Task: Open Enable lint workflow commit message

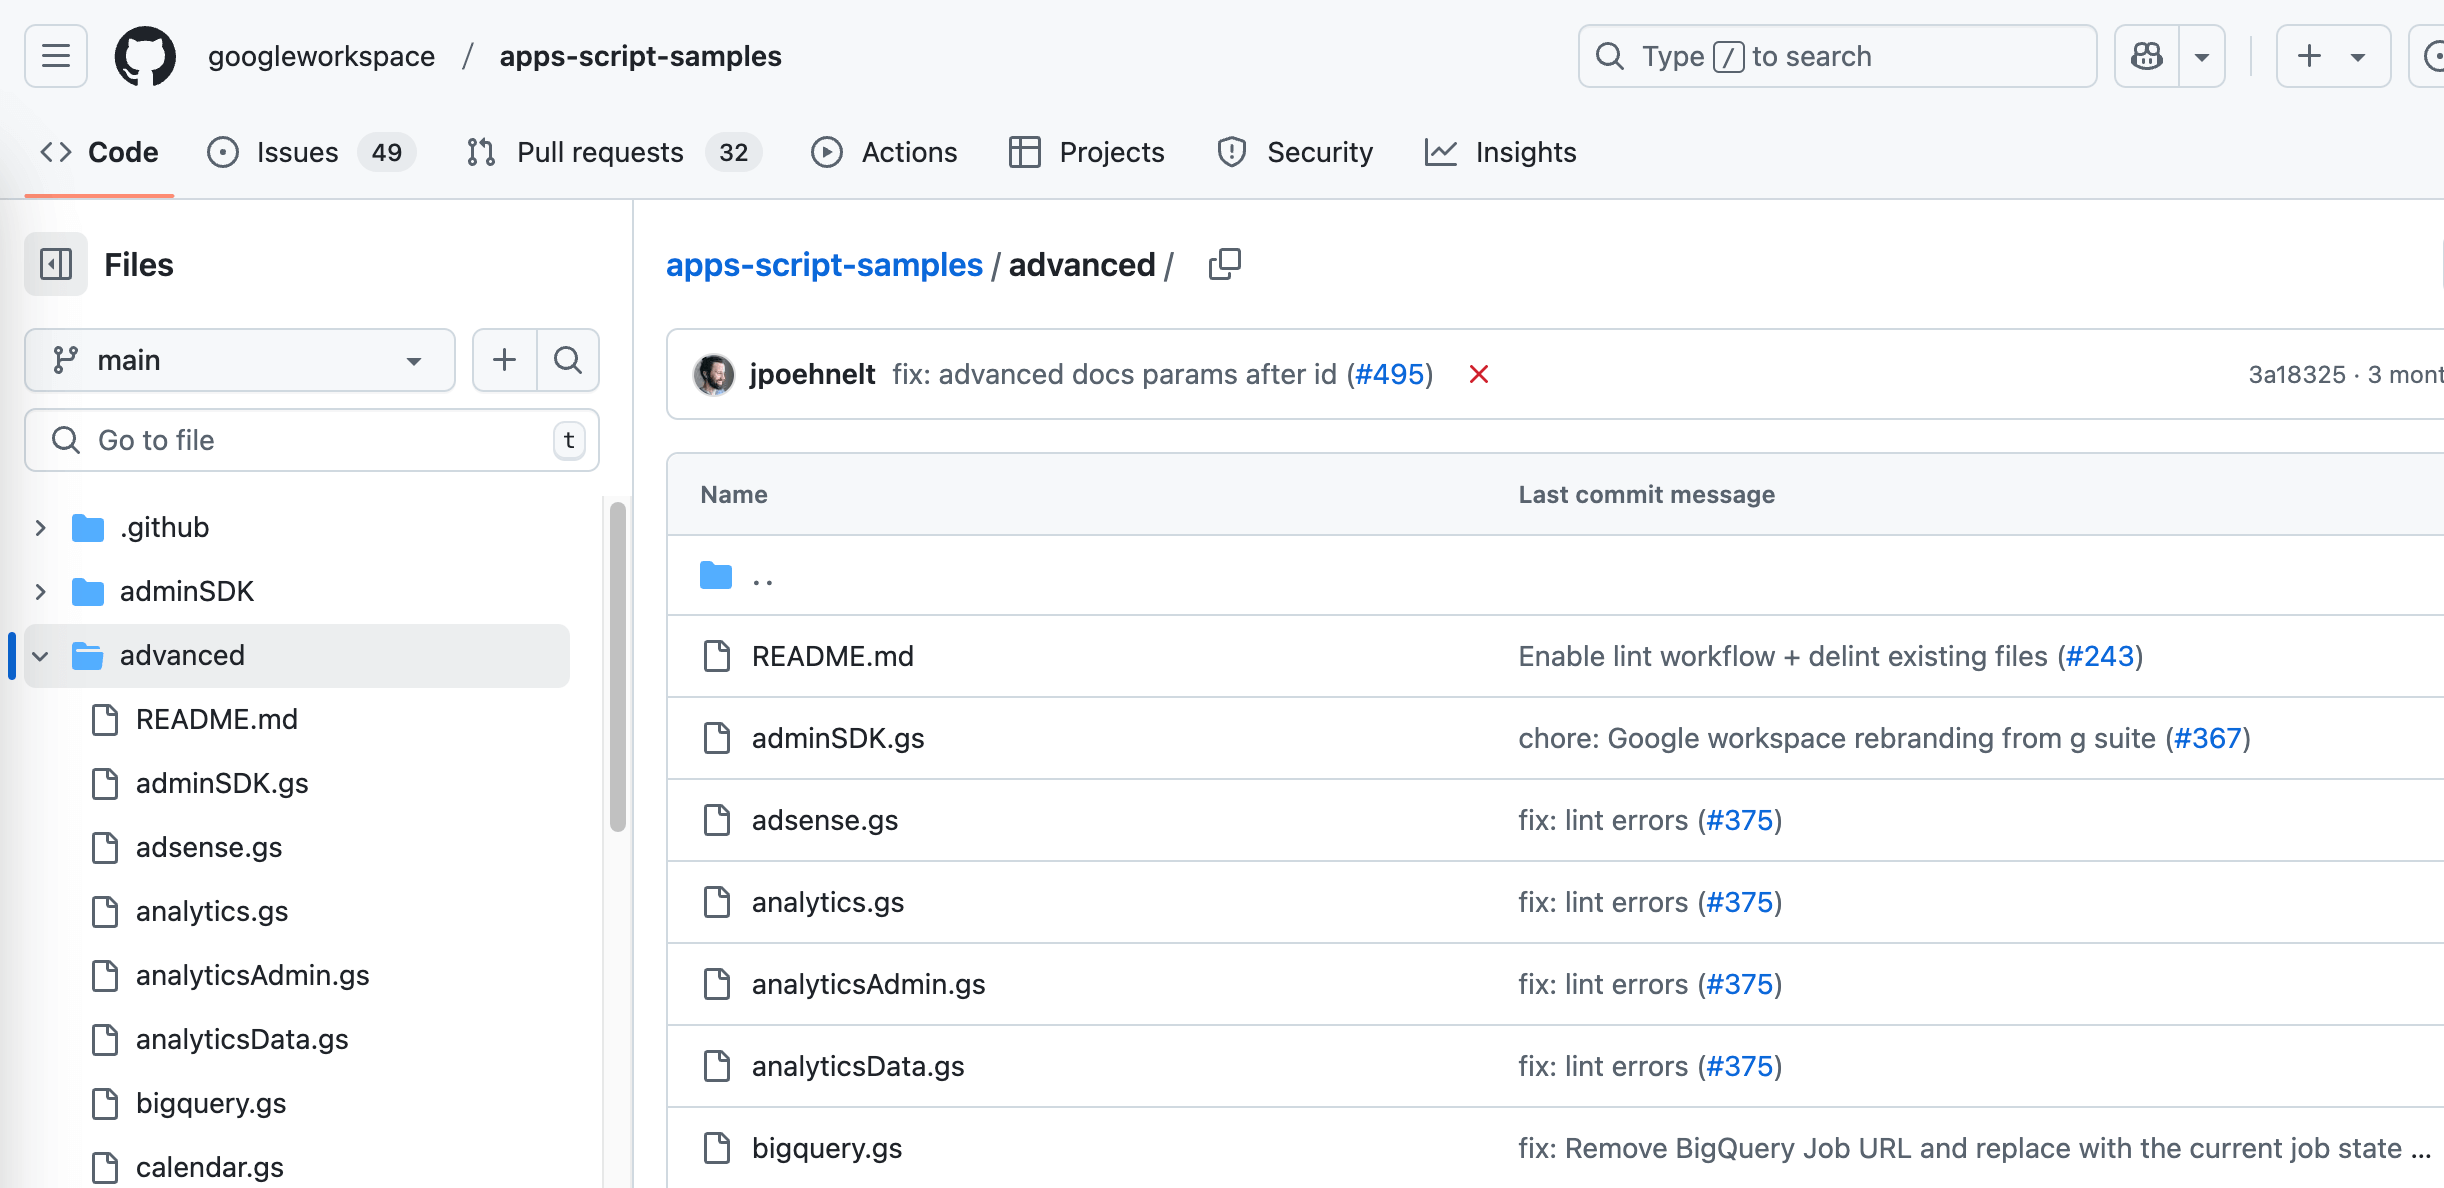Action: [x=1783, y=656]
